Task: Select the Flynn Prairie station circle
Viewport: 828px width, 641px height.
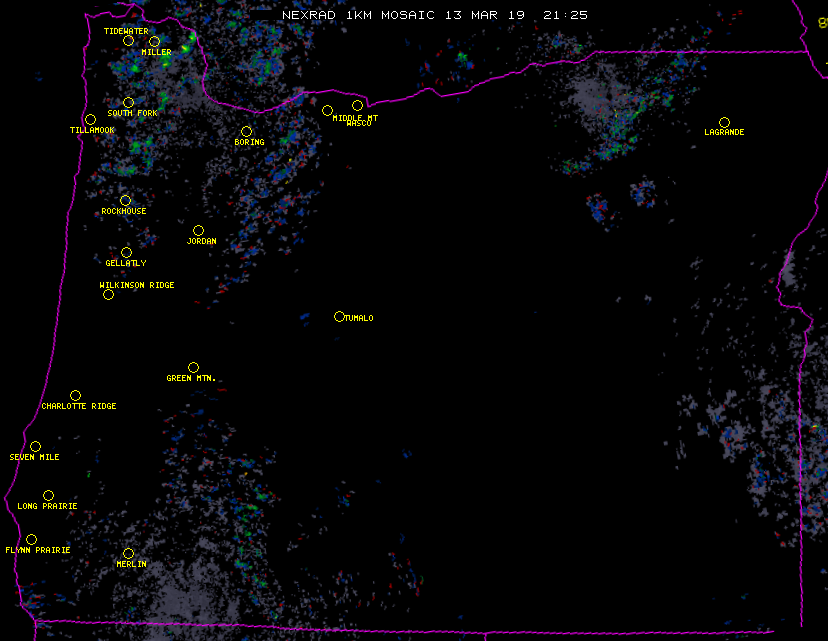Action: [31, 540]
